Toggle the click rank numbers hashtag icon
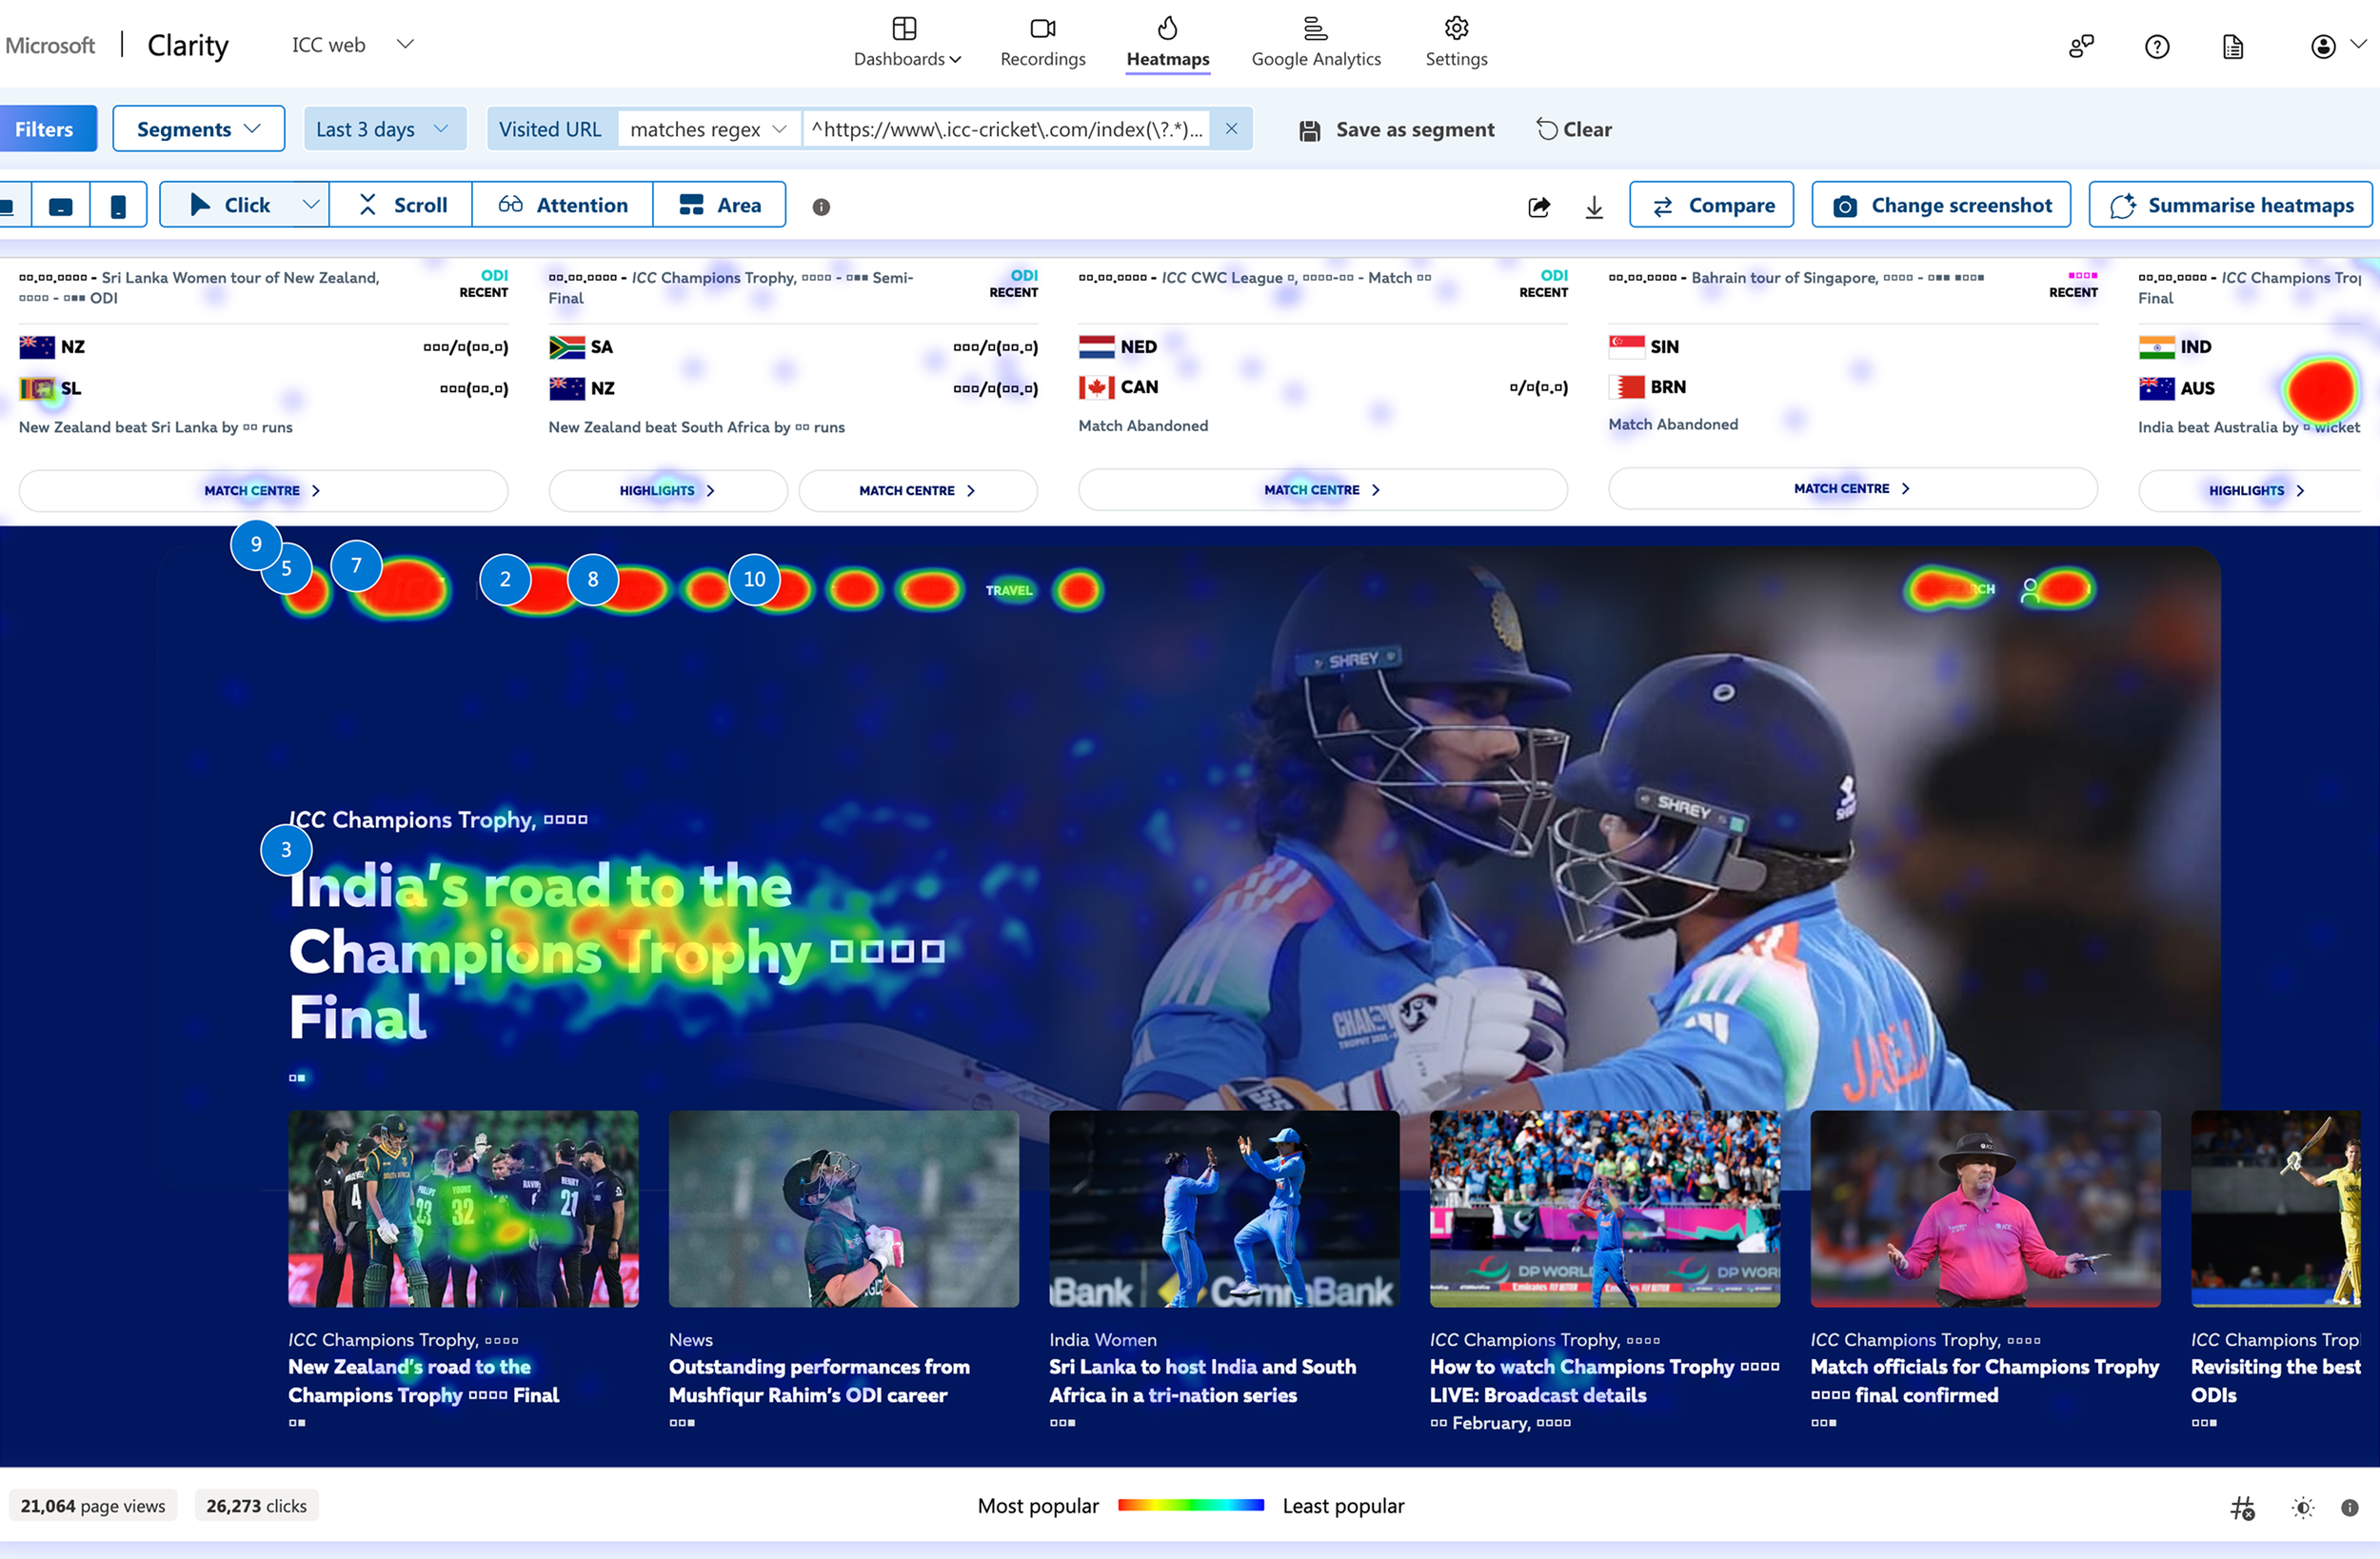This screenshot has height=1559, width=2380. (2242, 1507)
